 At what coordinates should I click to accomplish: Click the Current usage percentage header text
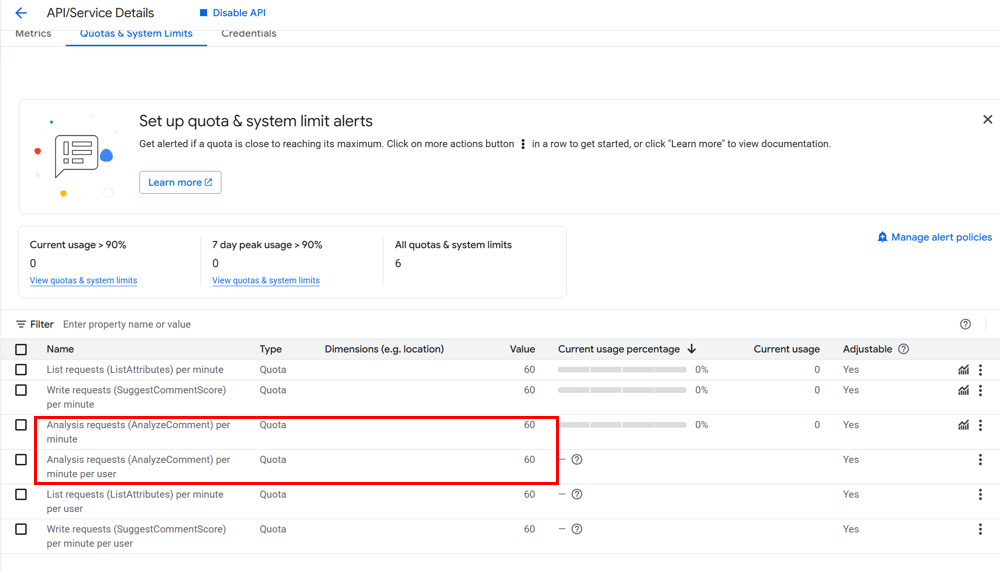tap(619, 349)
